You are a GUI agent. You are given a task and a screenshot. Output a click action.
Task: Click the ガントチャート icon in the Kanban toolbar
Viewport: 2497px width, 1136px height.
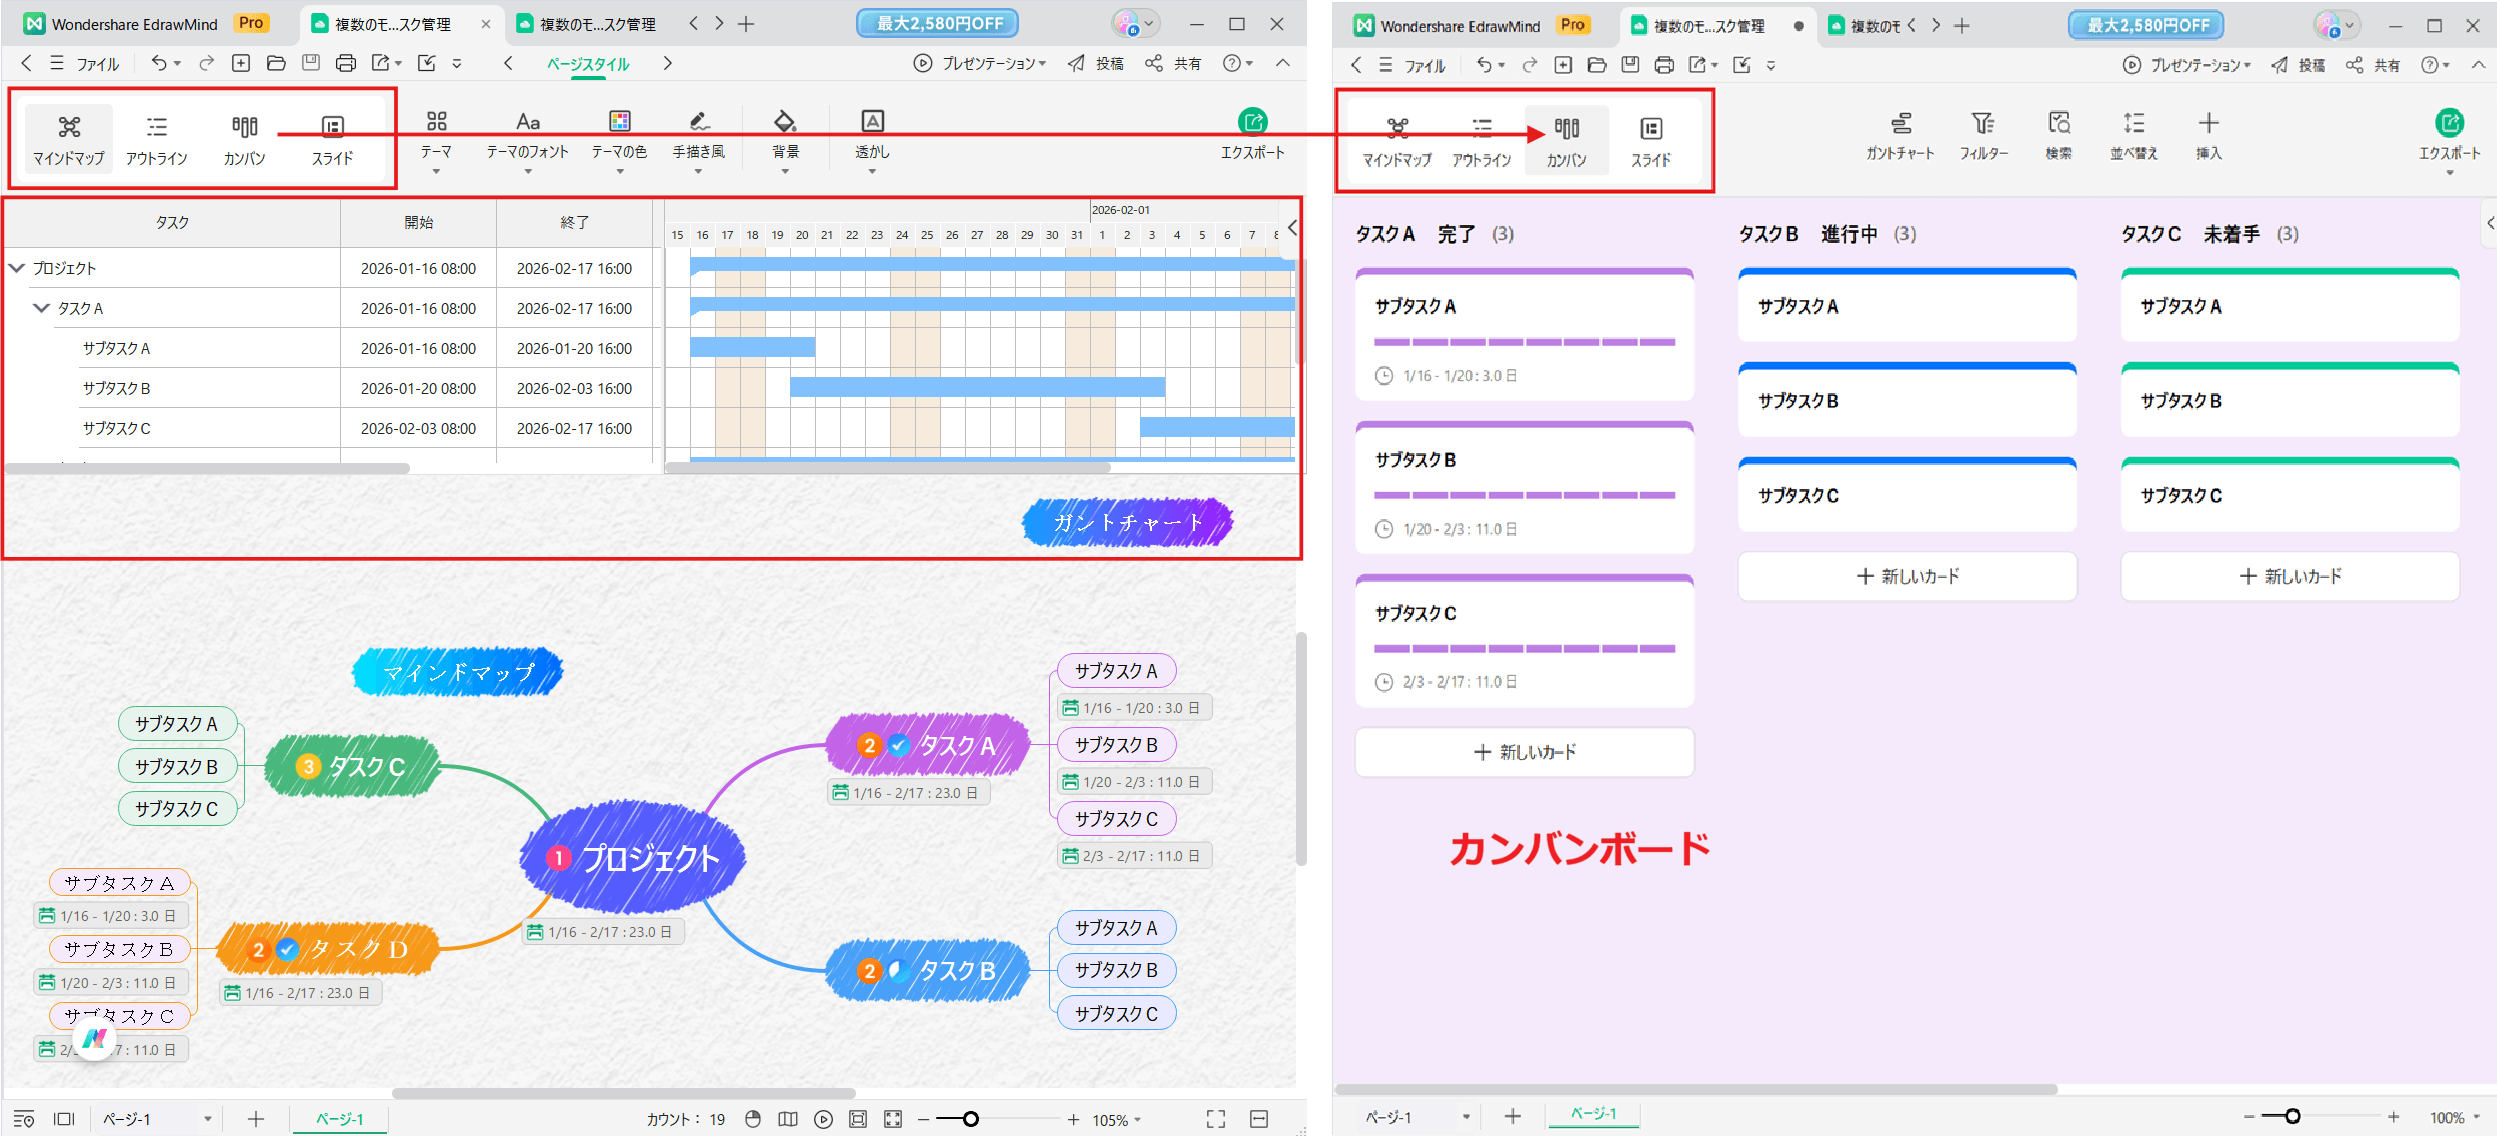(x=1901, y=137)
